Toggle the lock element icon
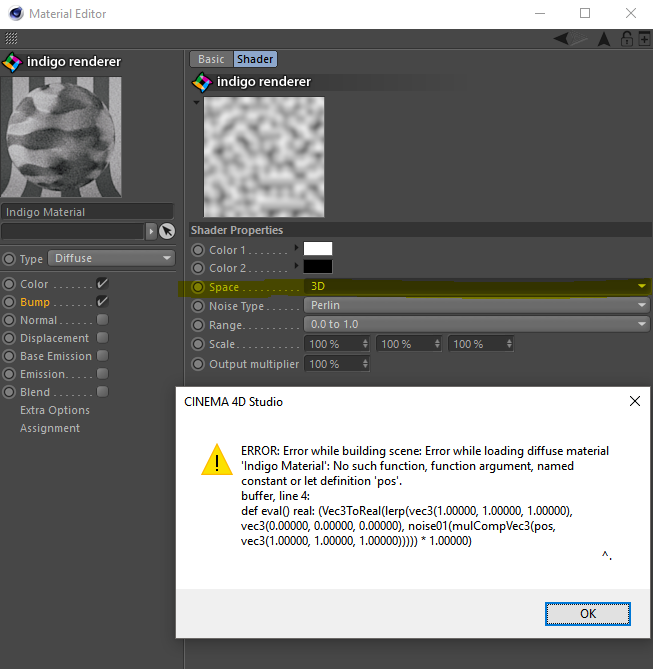The width and height of the screenshot is (653, 669). [626, 39]
